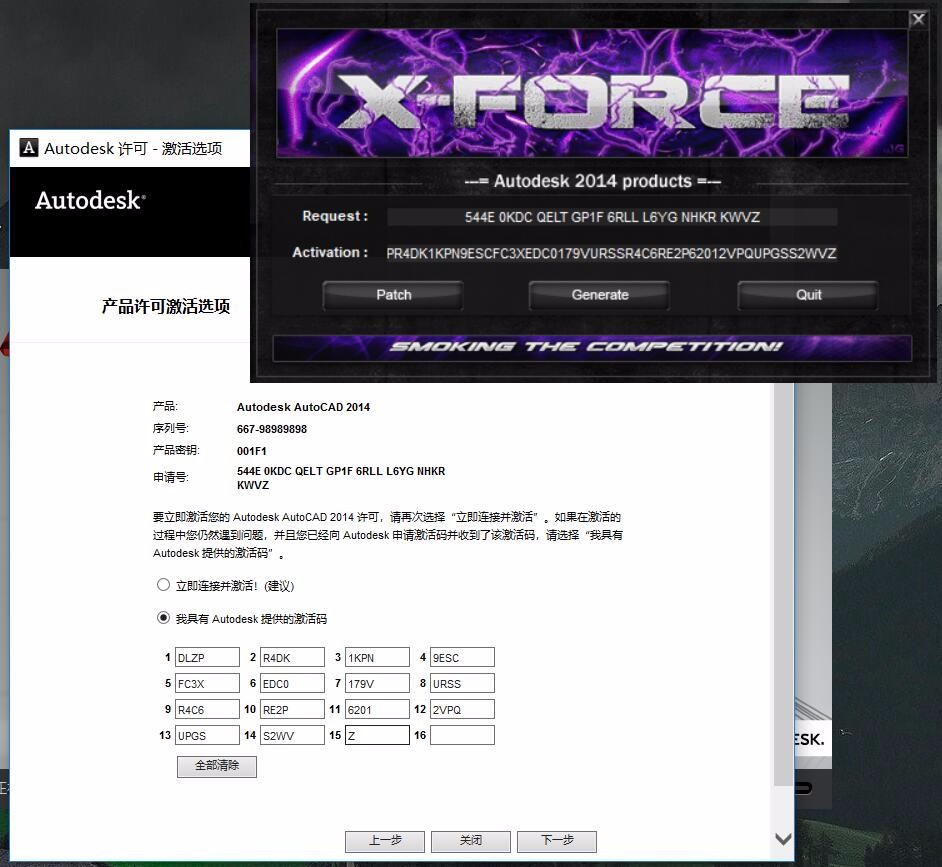942x867 pixels.
Task: Click the request code text beside 申请号
Action: point(341,478)
